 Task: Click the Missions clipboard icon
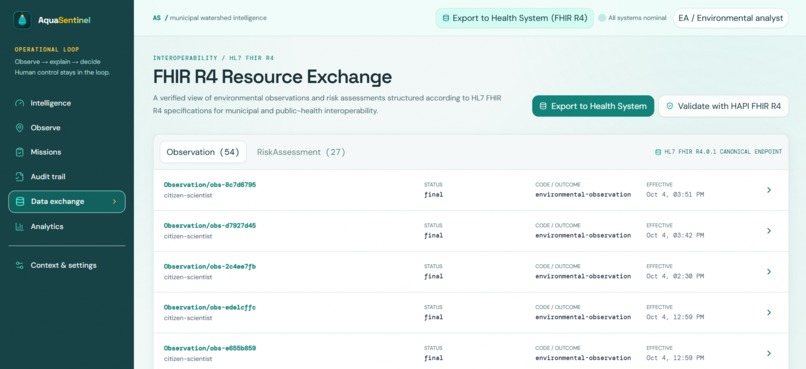pos(20,152)
